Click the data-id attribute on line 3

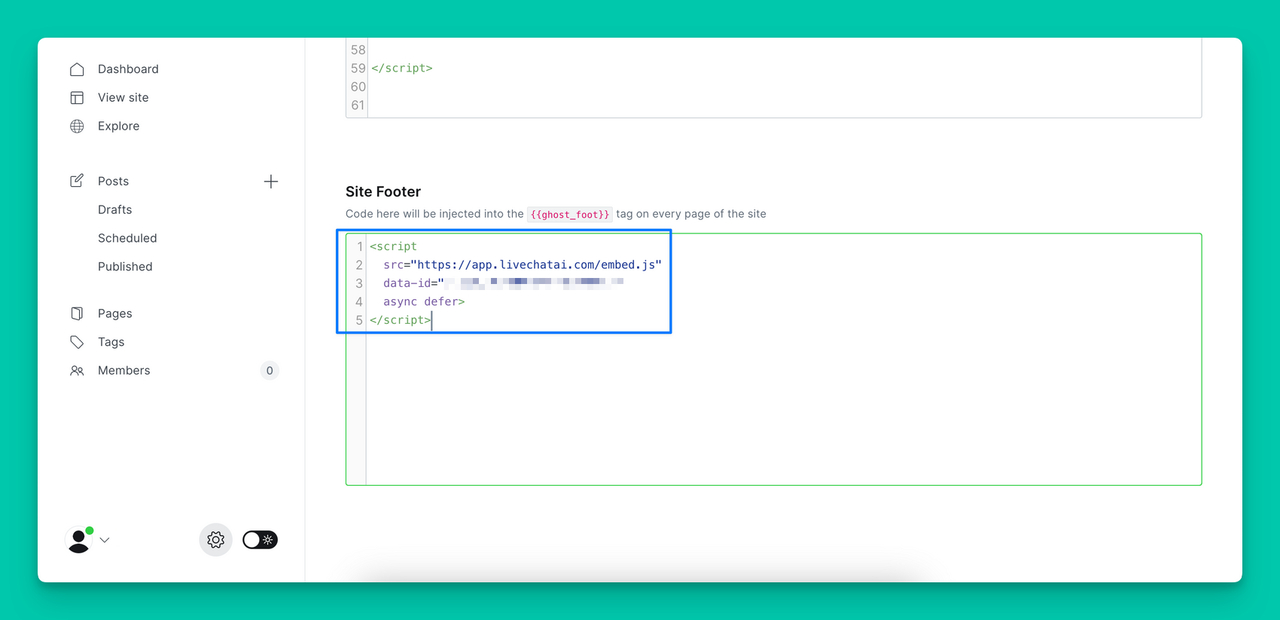coord(406,283)
